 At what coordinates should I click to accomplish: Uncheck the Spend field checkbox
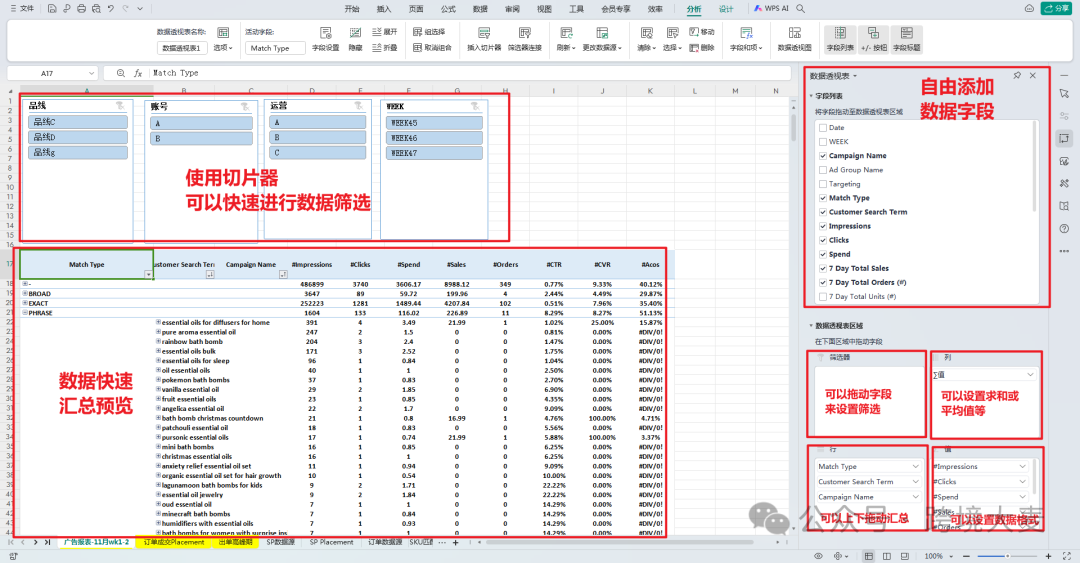(x=823, y=254)
